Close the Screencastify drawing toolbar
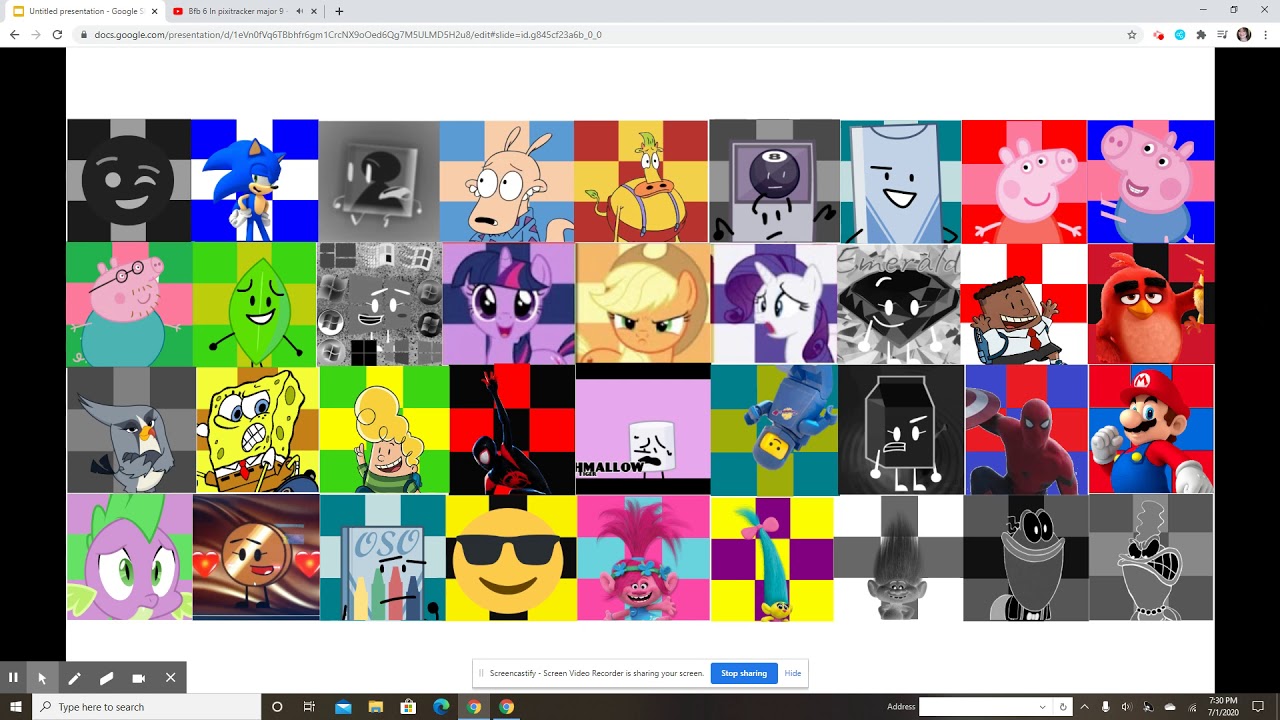This screenshot has width=1280, height=720. tap(170, 677)
